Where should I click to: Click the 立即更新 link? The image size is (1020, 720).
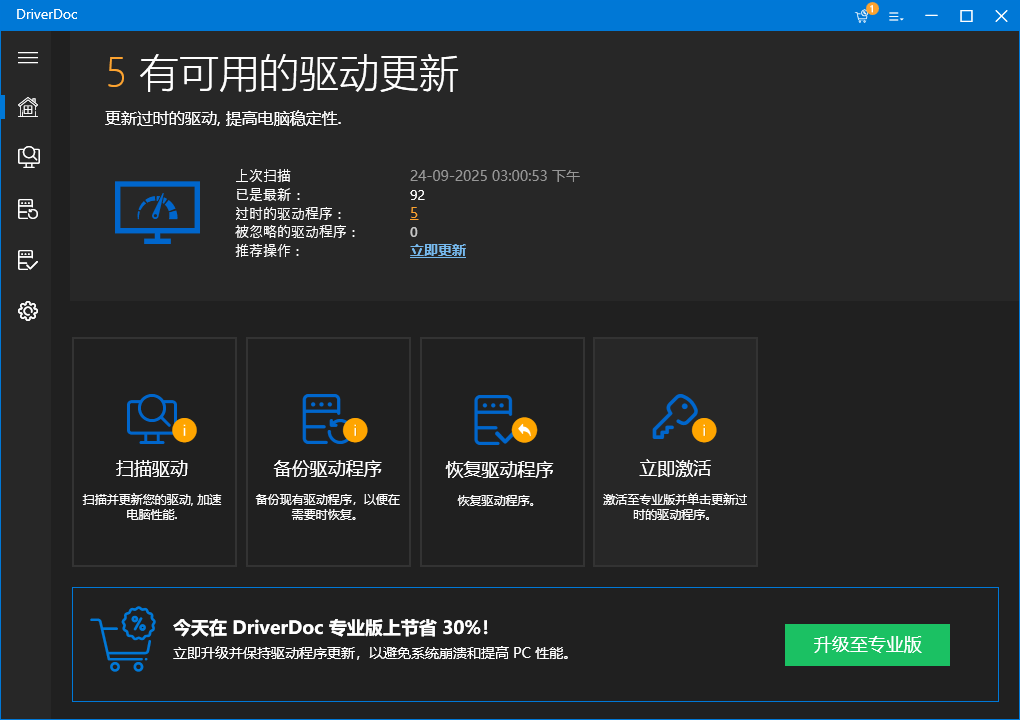pyautogui.click(x=438, y=251)
